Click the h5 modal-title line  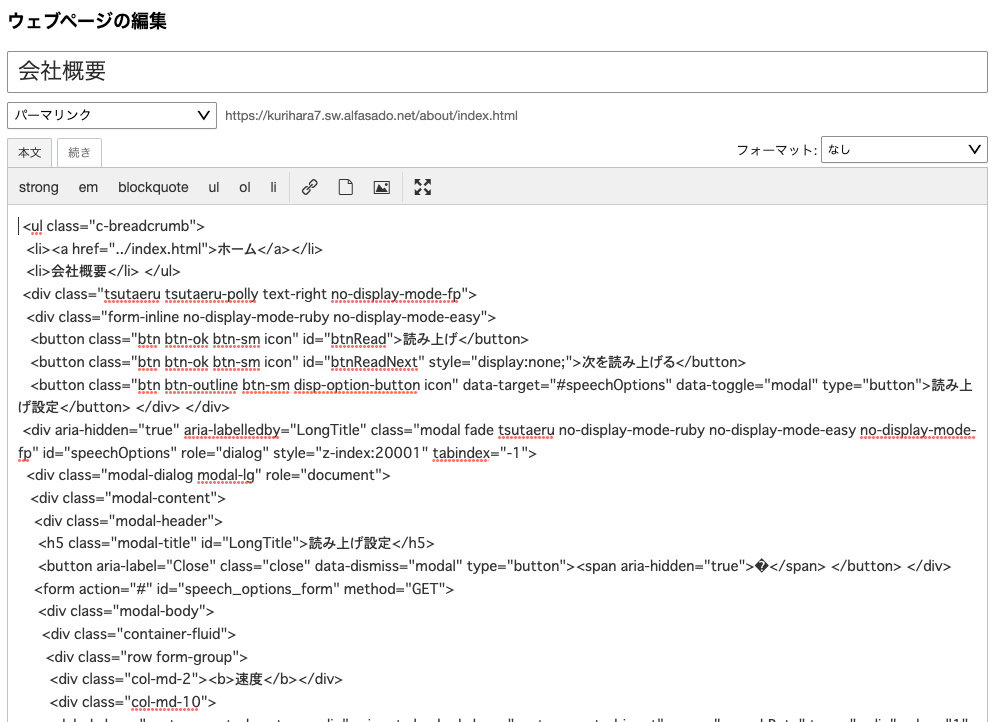click(x=236, y=543)
